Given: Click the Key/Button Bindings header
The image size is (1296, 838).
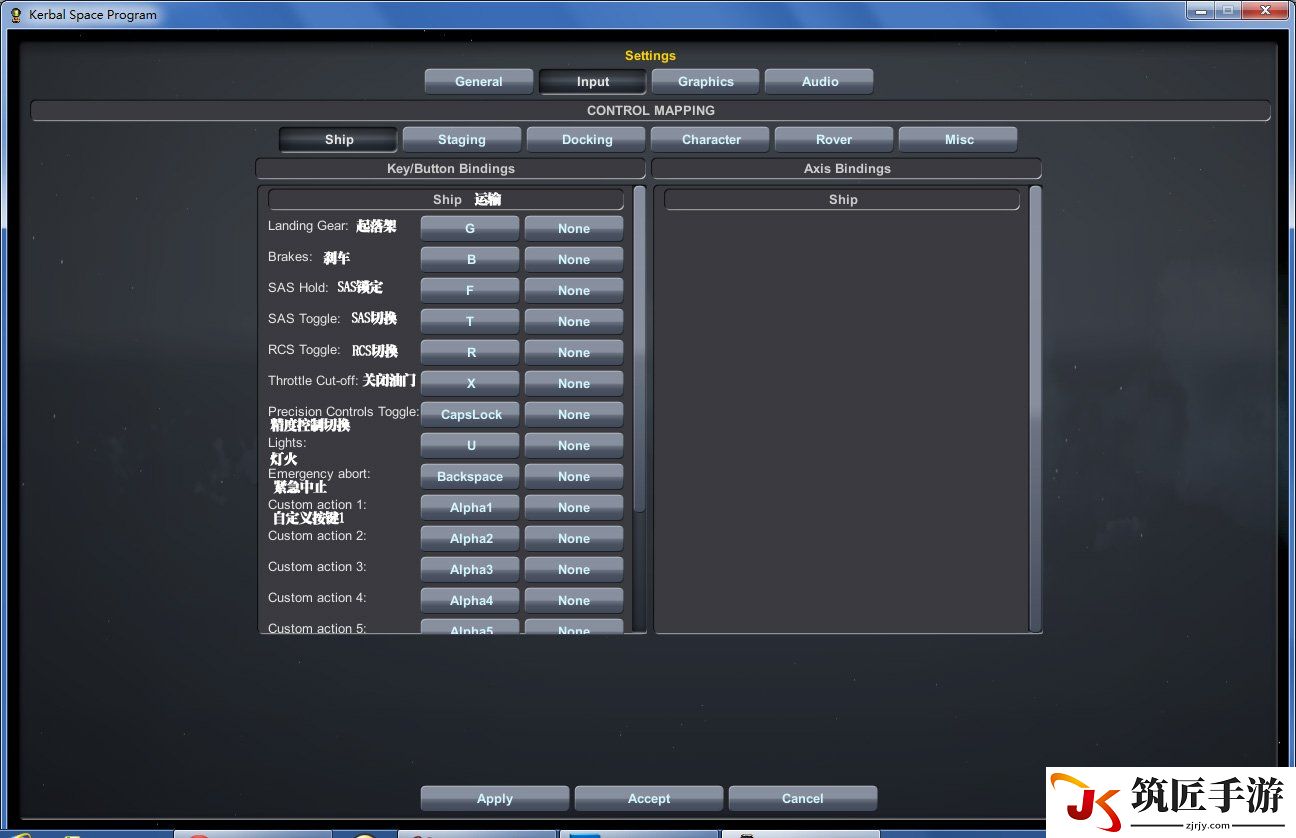Looking at the screenshot, I should coord(451,169).
